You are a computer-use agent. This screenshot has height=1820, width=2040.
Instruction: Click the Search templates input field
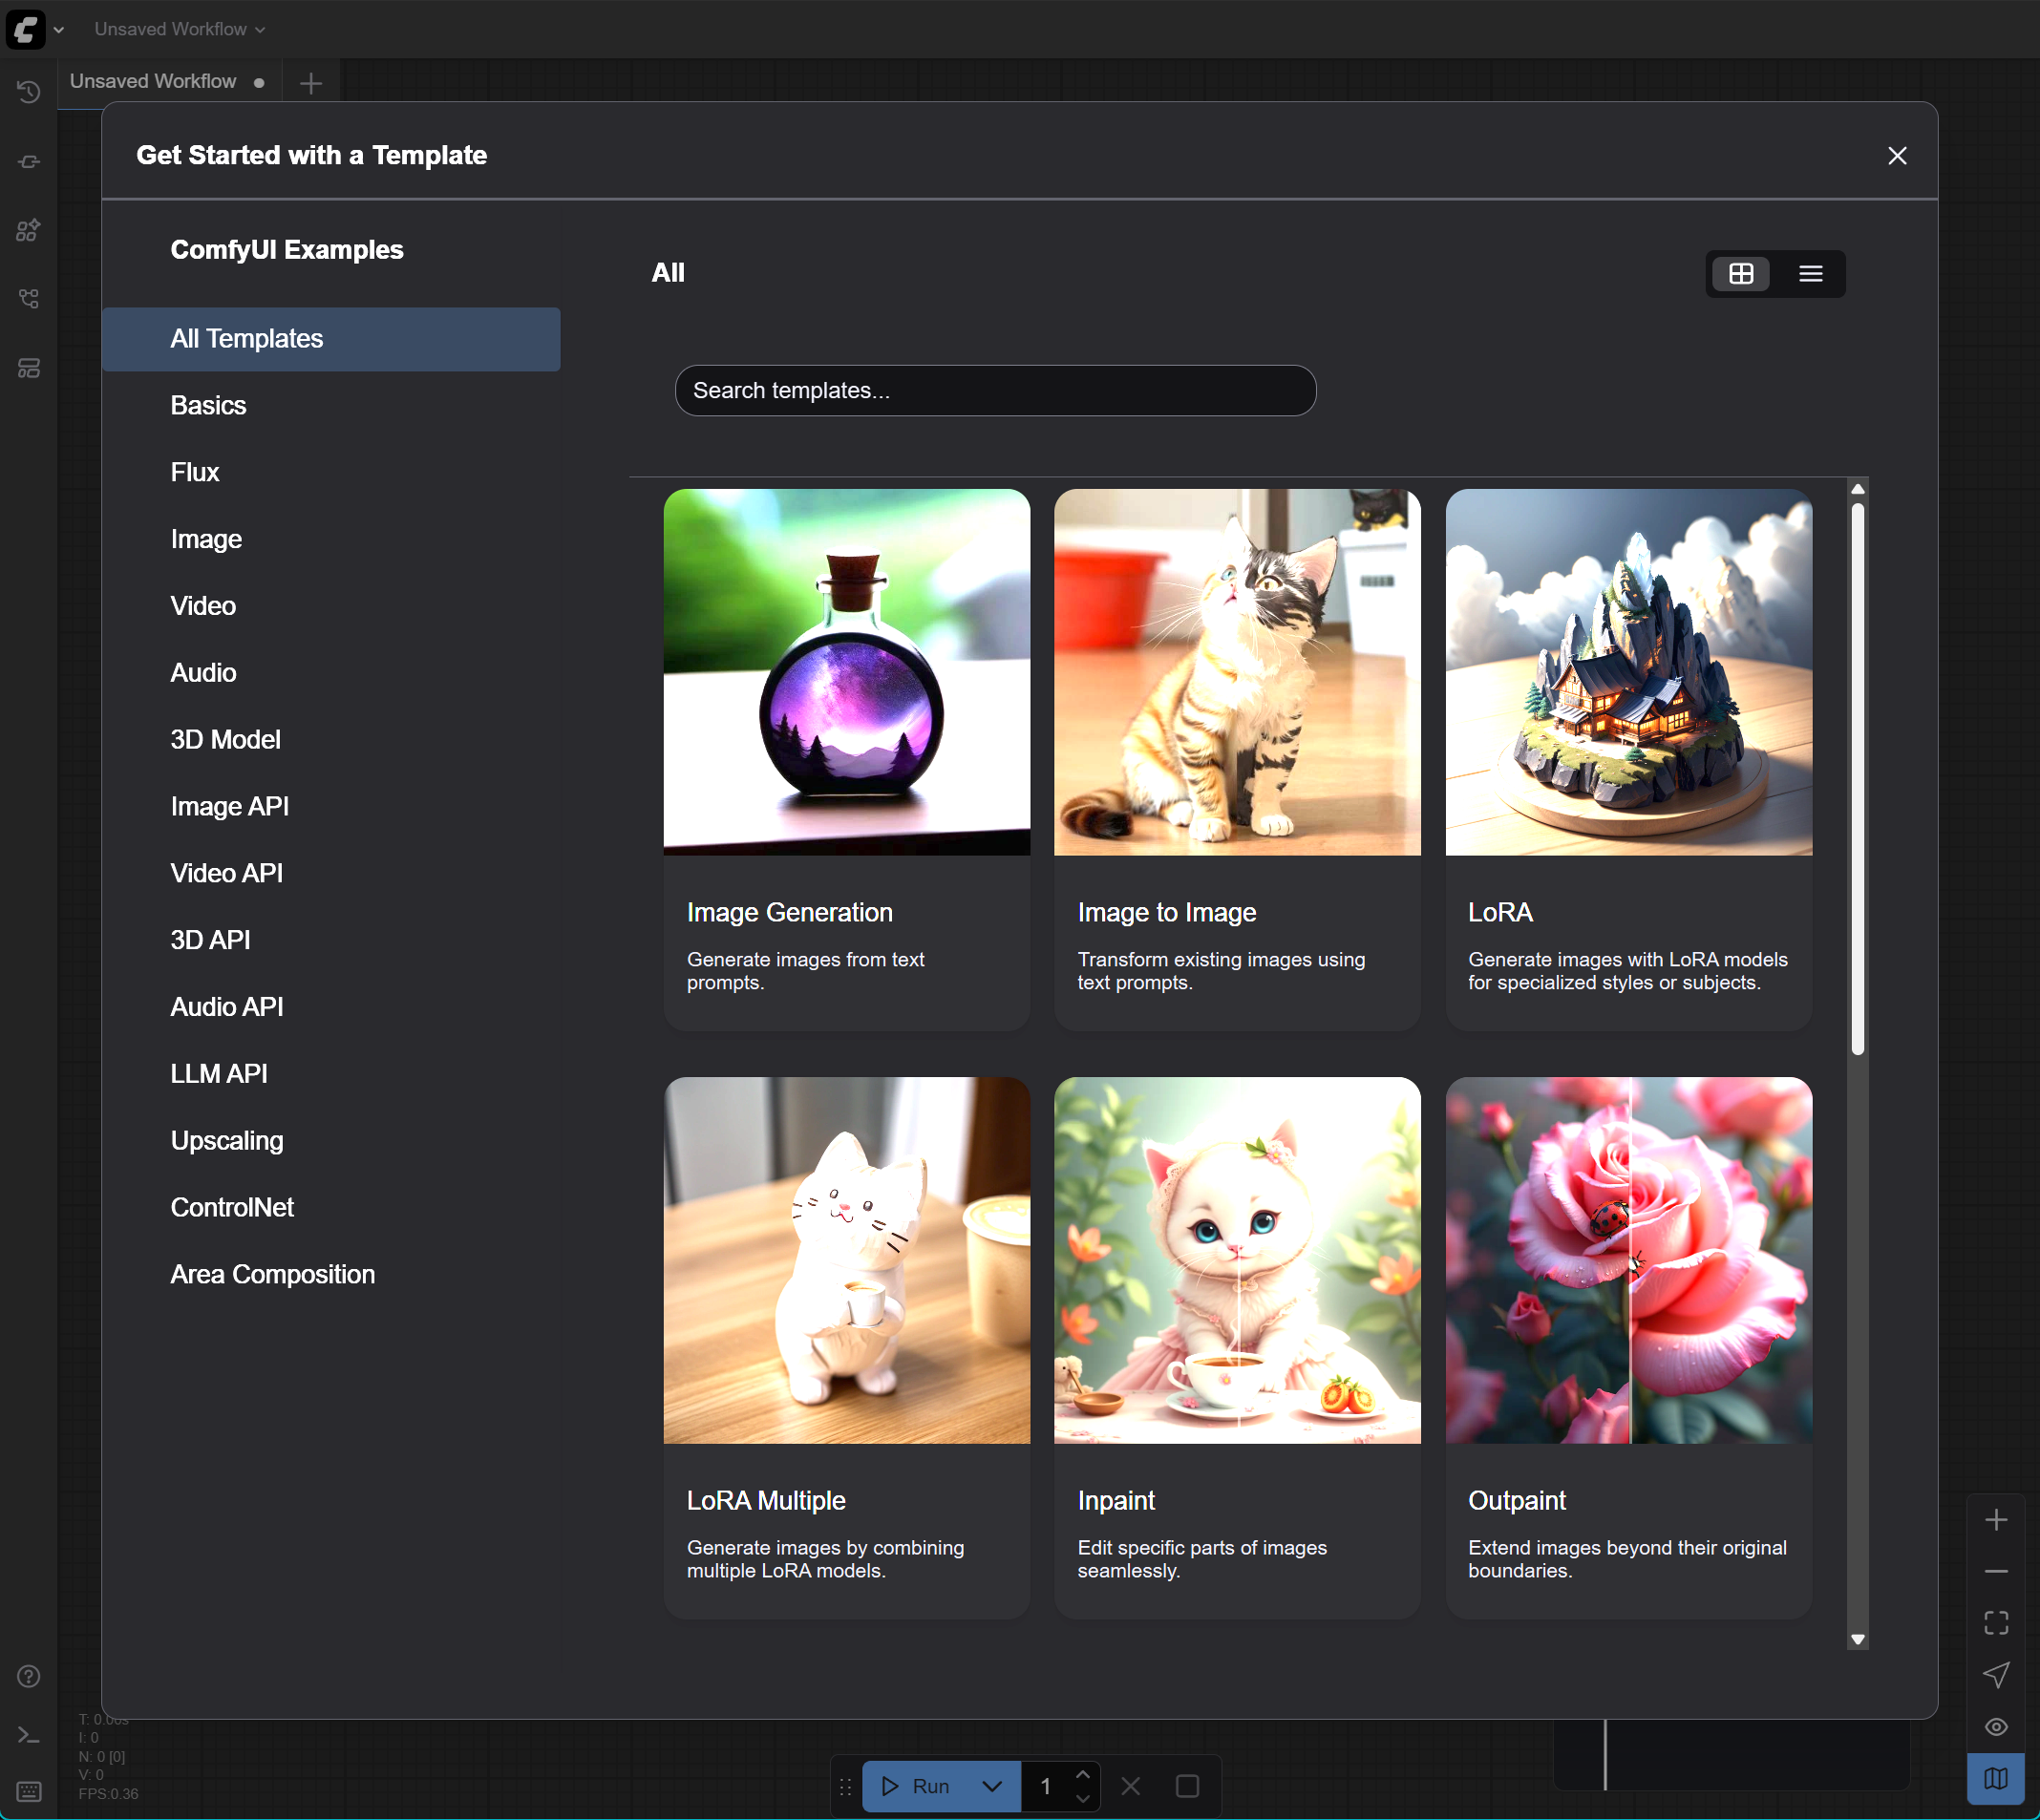point(995,390)
